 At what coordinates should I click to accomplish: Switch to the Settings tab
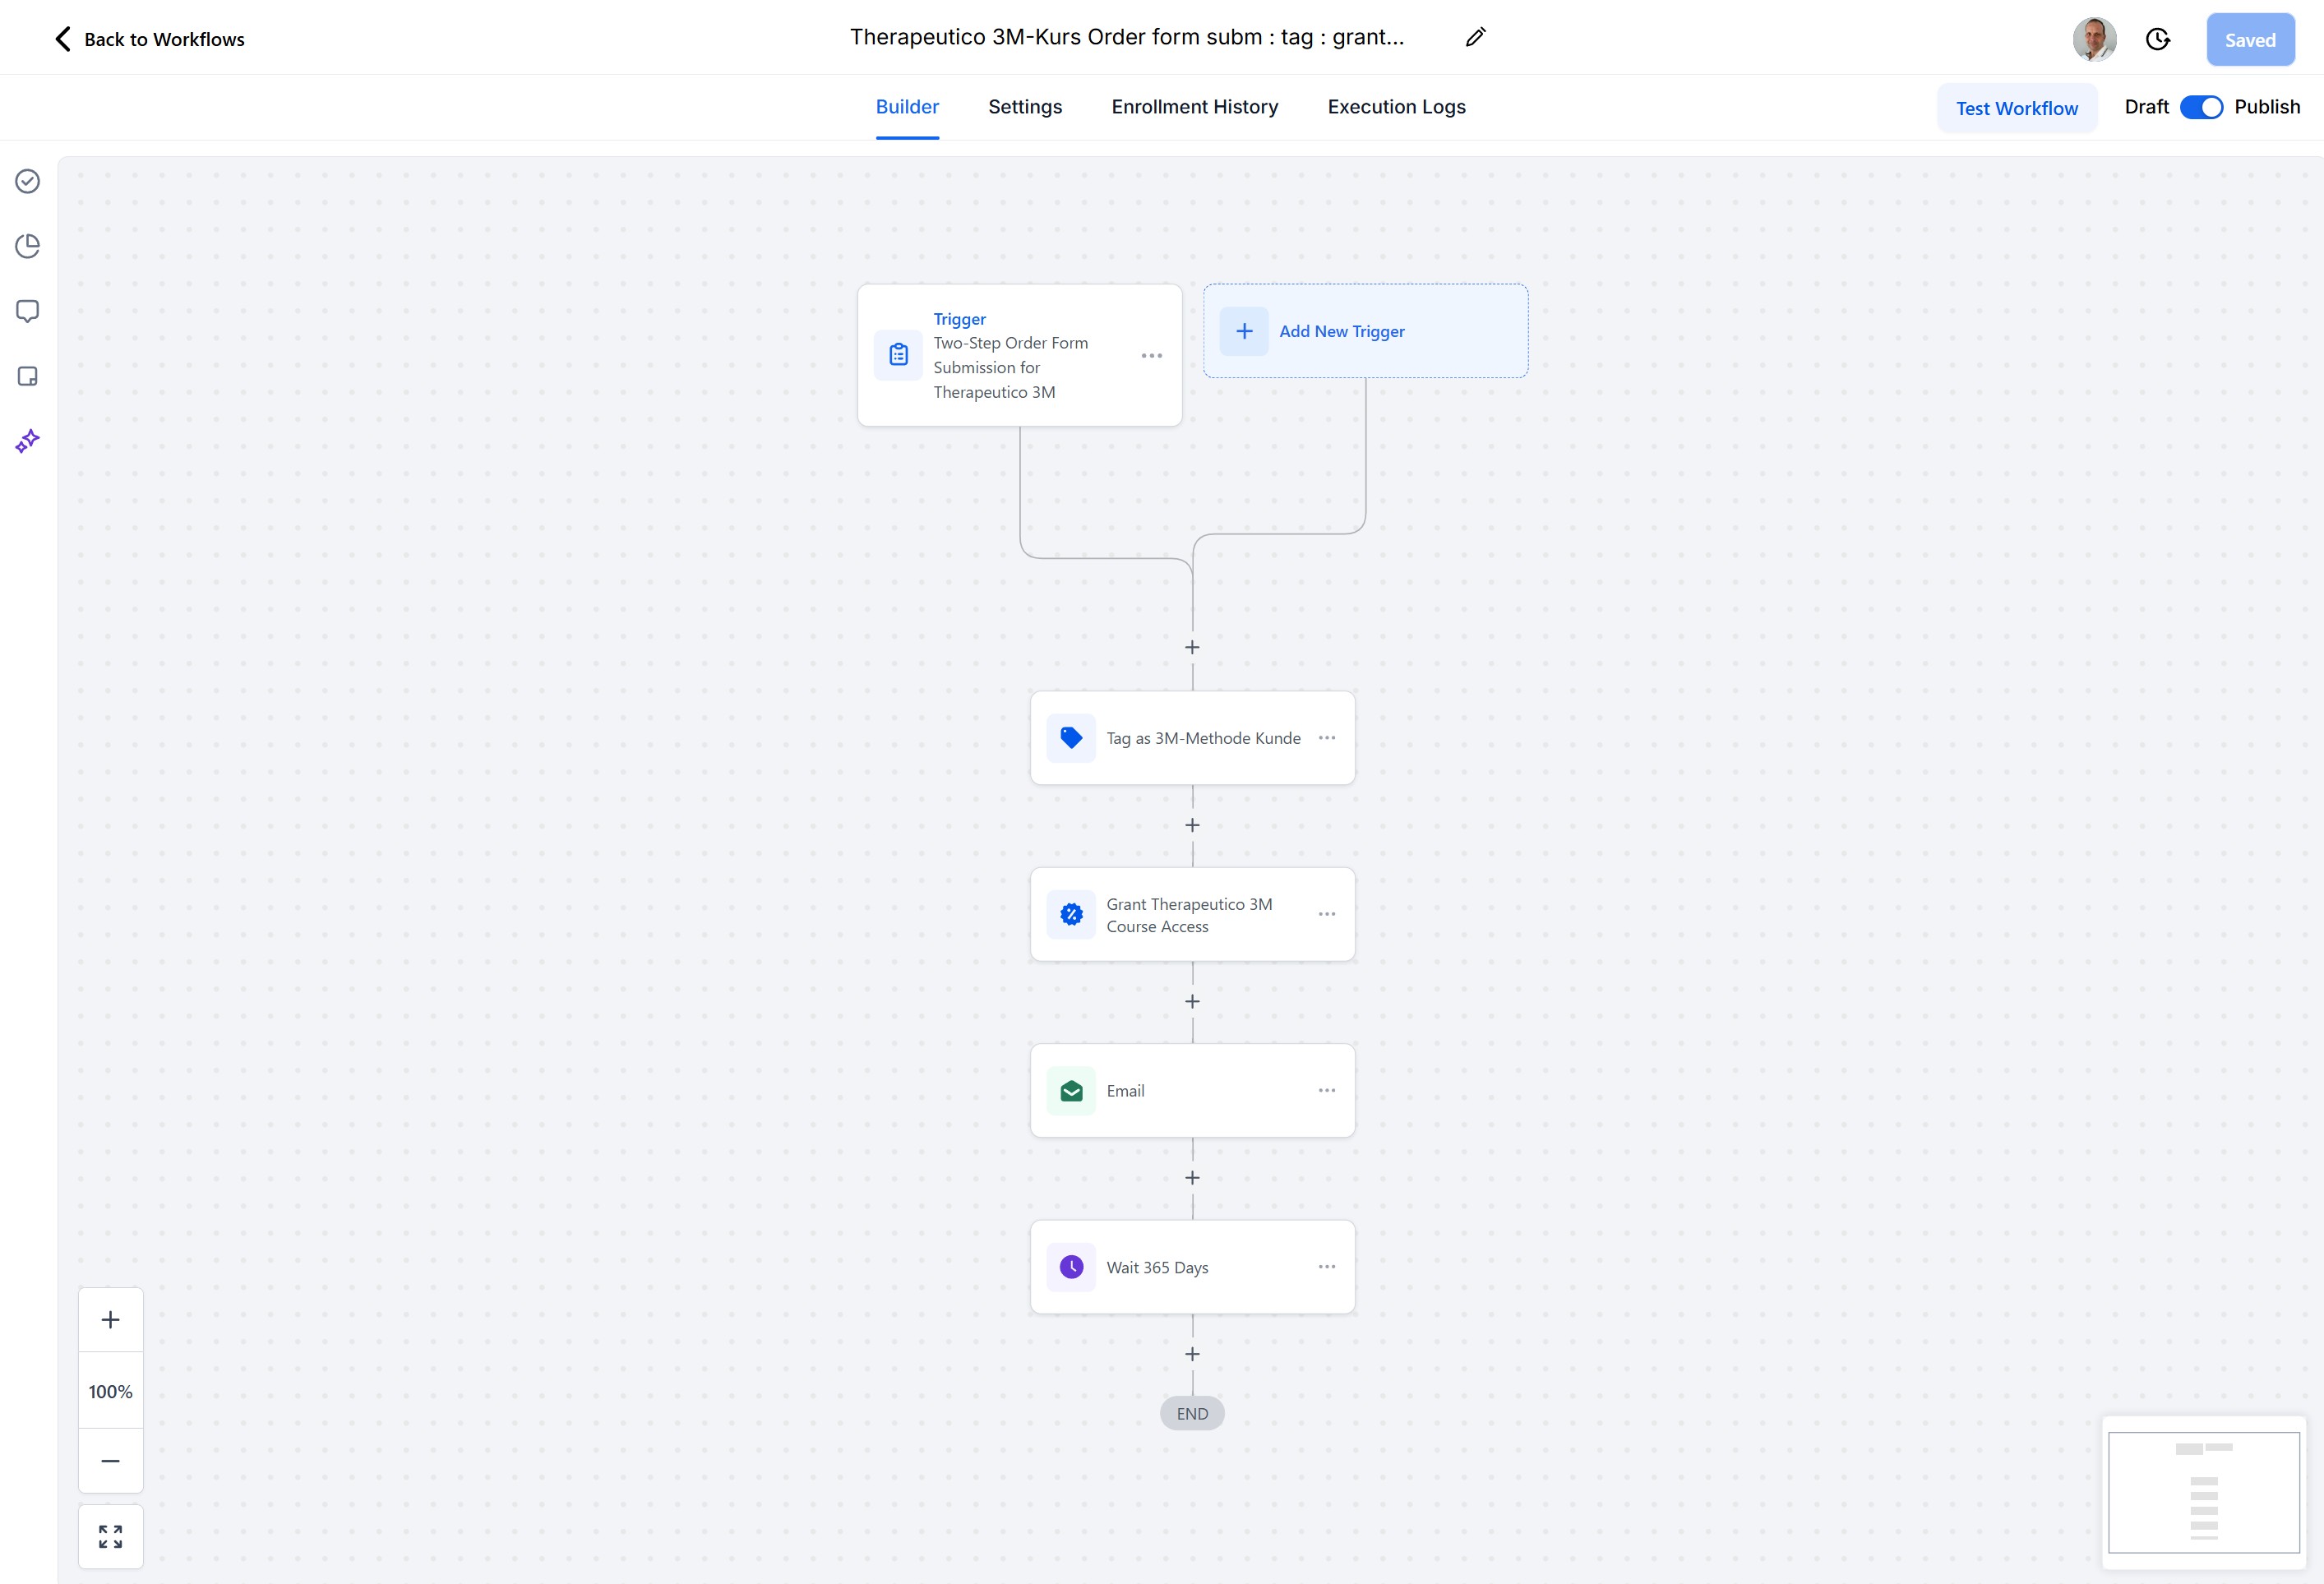1024,107
